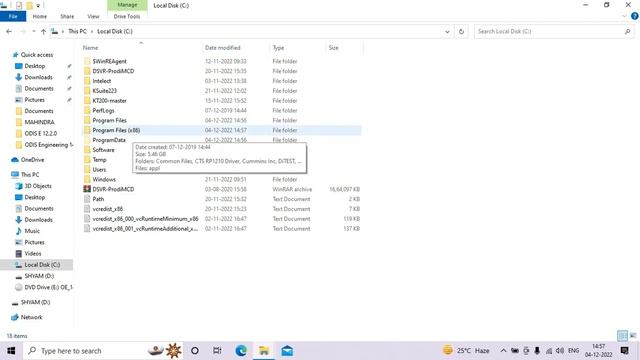Viewport: 640px width, 360px height.
Task: Switch to the Share ribbon tab
Action: point(67,16)
